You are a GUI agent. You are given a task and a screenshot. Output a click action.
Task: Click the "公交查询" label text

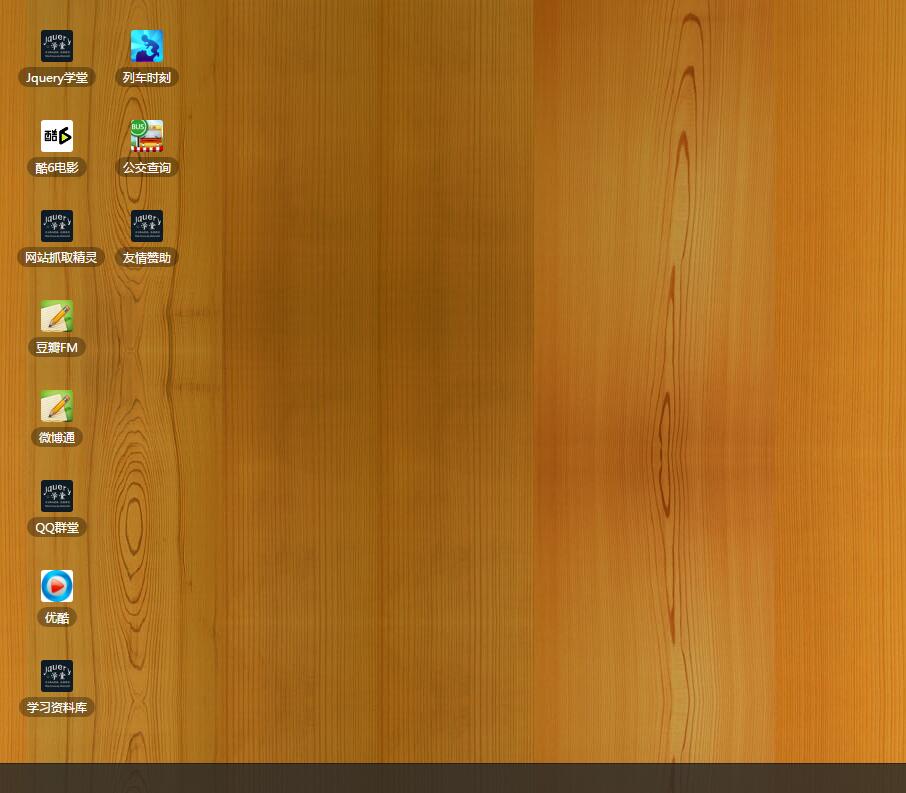click(x=147, y=168)
